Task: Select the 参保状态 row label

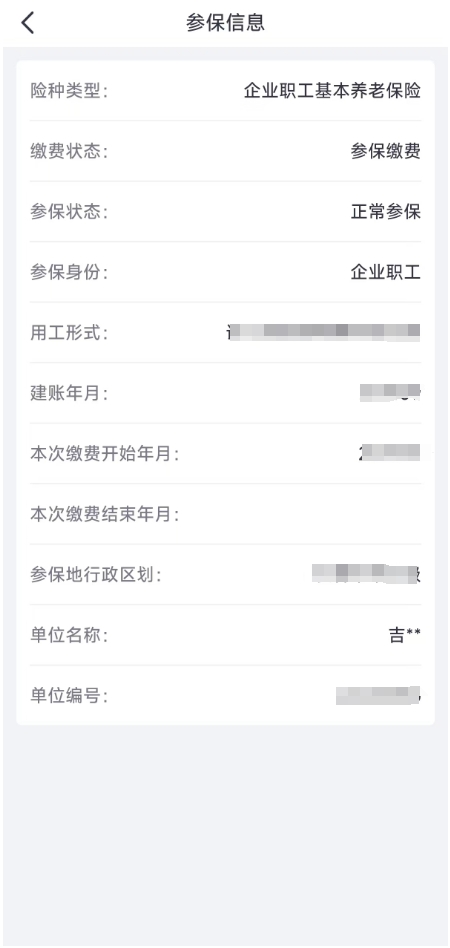Action: (68, 212)
